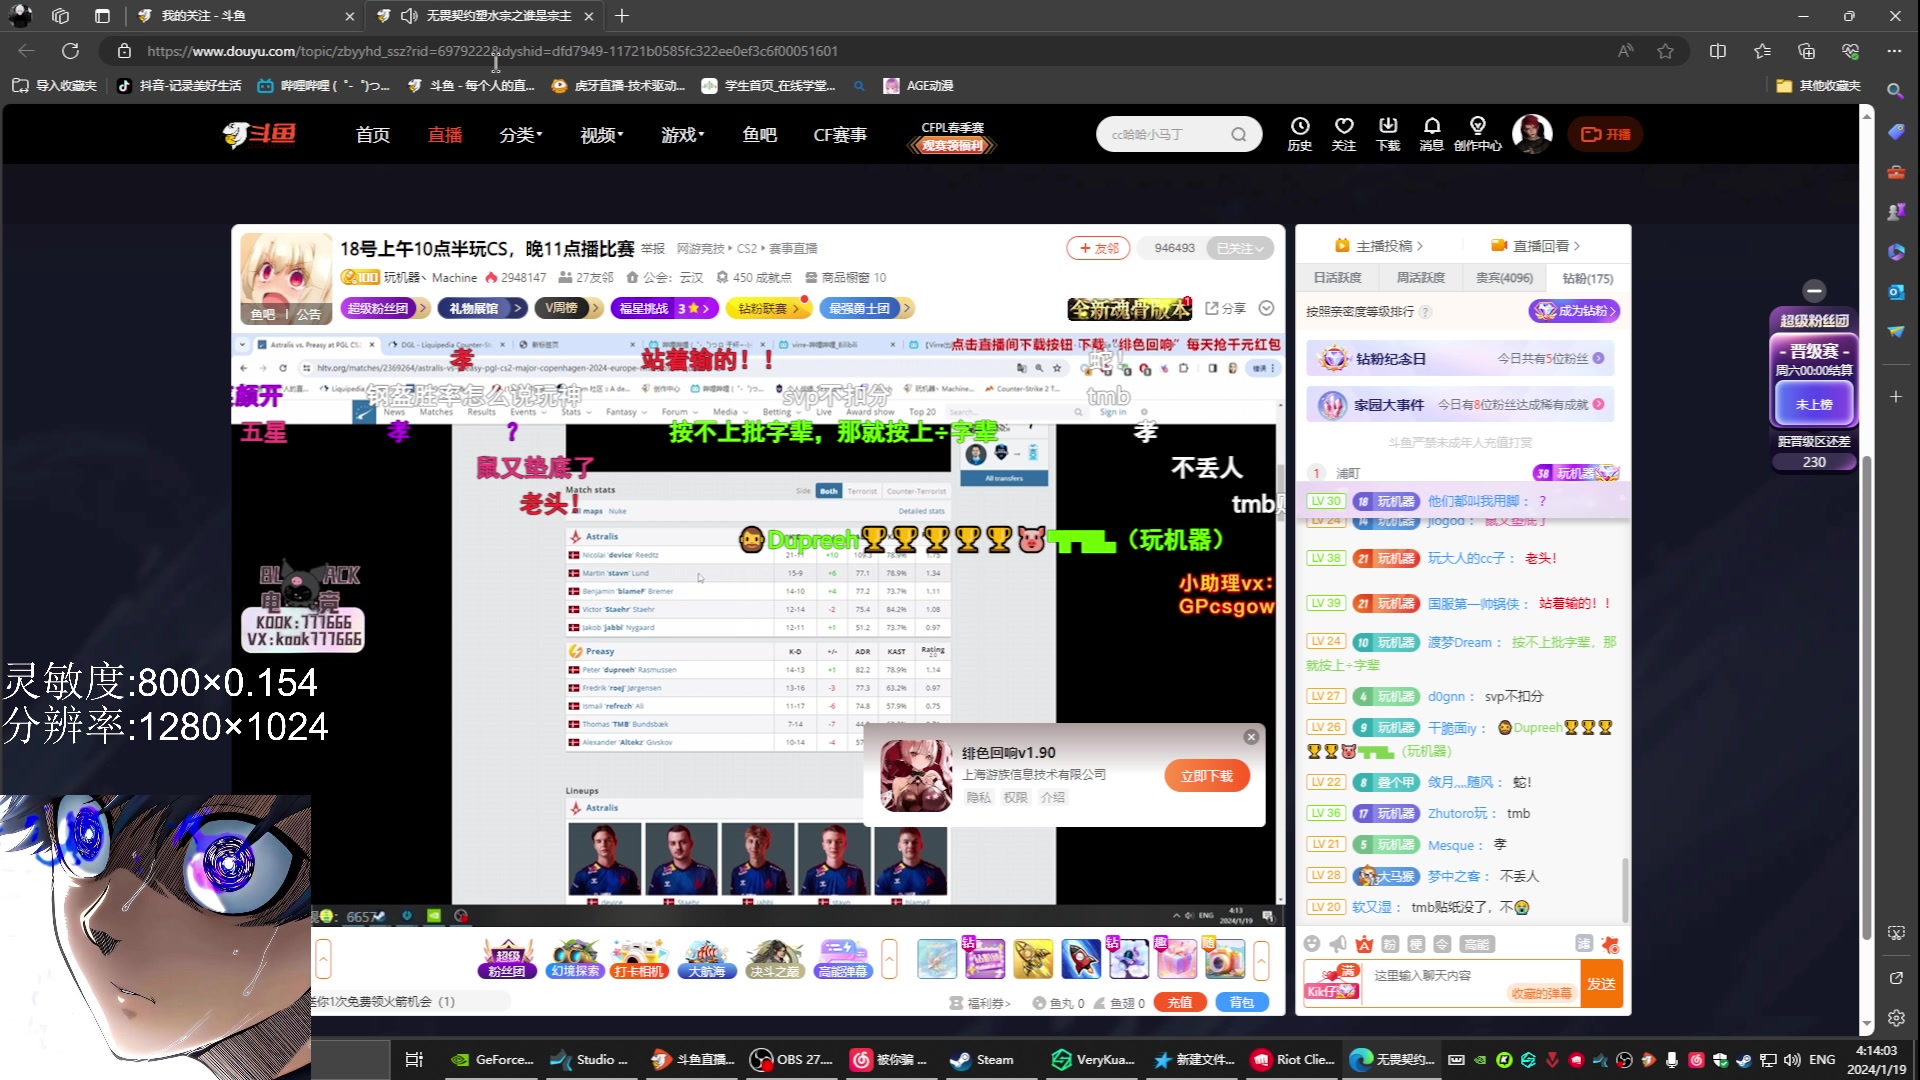Viewport: 1920px width, 1080px height.
Task: Open the emoji picker in chat toolbar
Action: click(1312, 943)
